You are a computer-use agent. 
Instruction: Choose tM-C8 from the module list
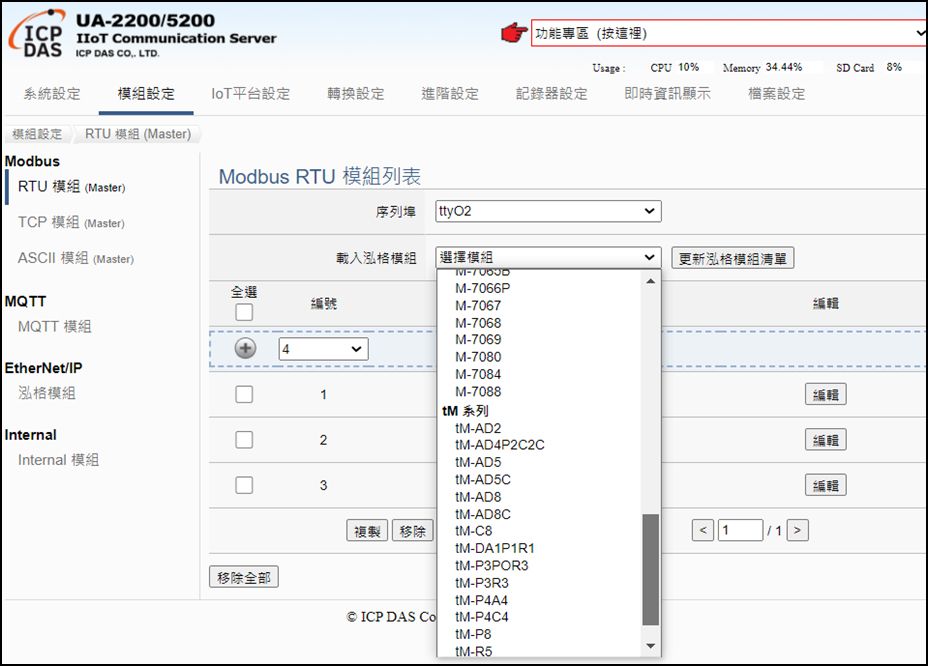pyautogui.click(x=540, y=531)
